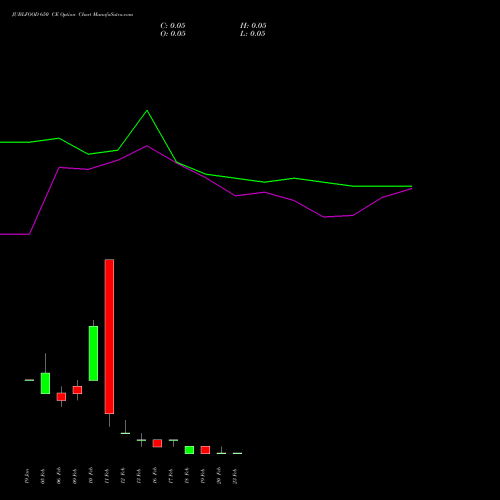
Task: Click the 'C: 0.05' close value
Action: [x=173, y=26]
